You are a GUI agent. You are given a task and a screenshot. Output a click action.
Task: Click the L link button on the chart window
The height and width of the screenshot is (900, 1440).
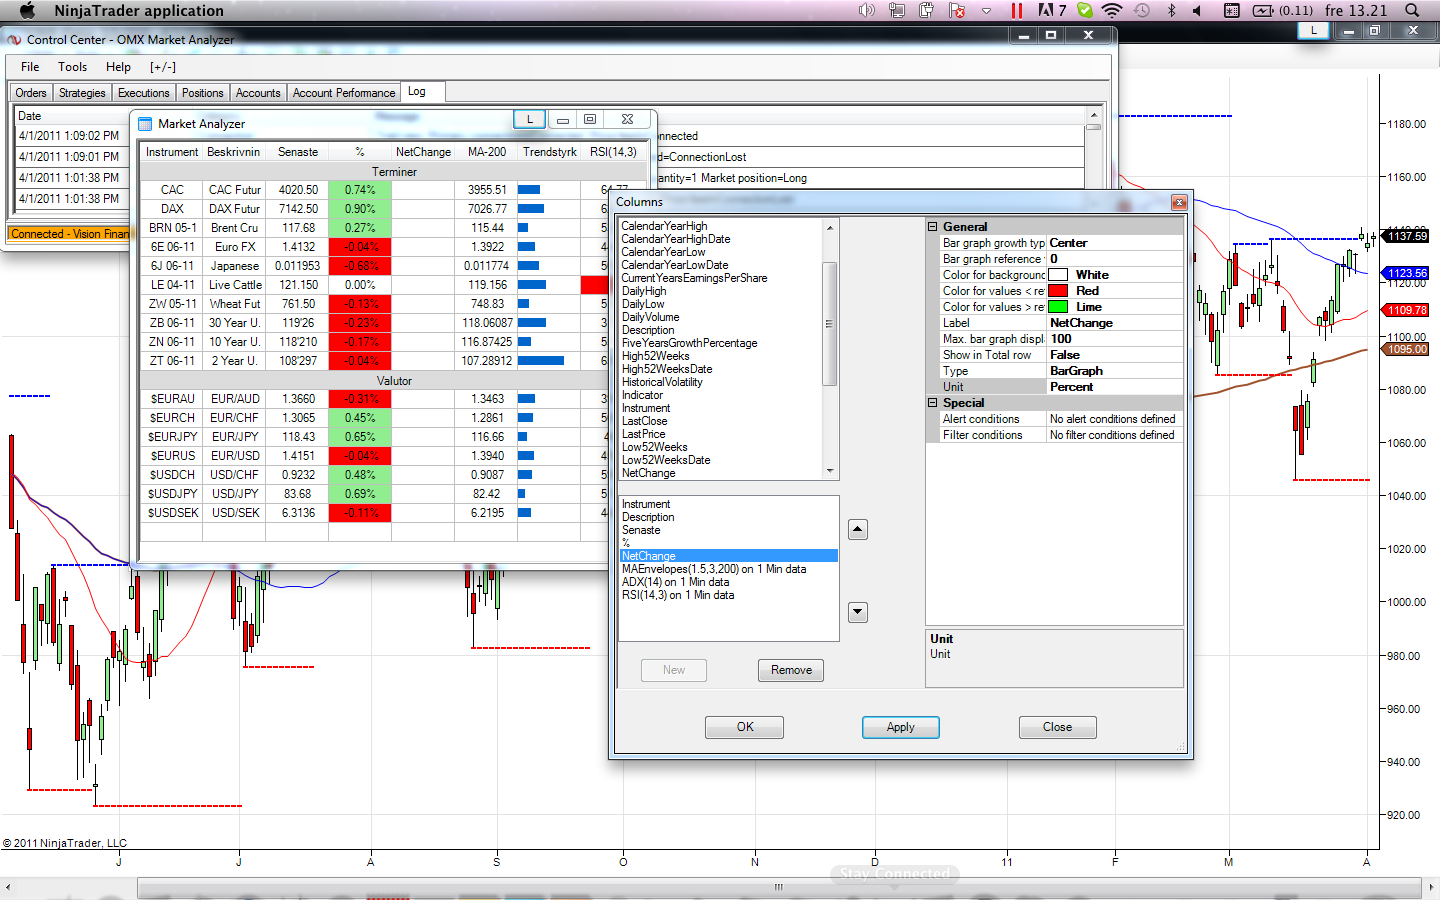1313,31
